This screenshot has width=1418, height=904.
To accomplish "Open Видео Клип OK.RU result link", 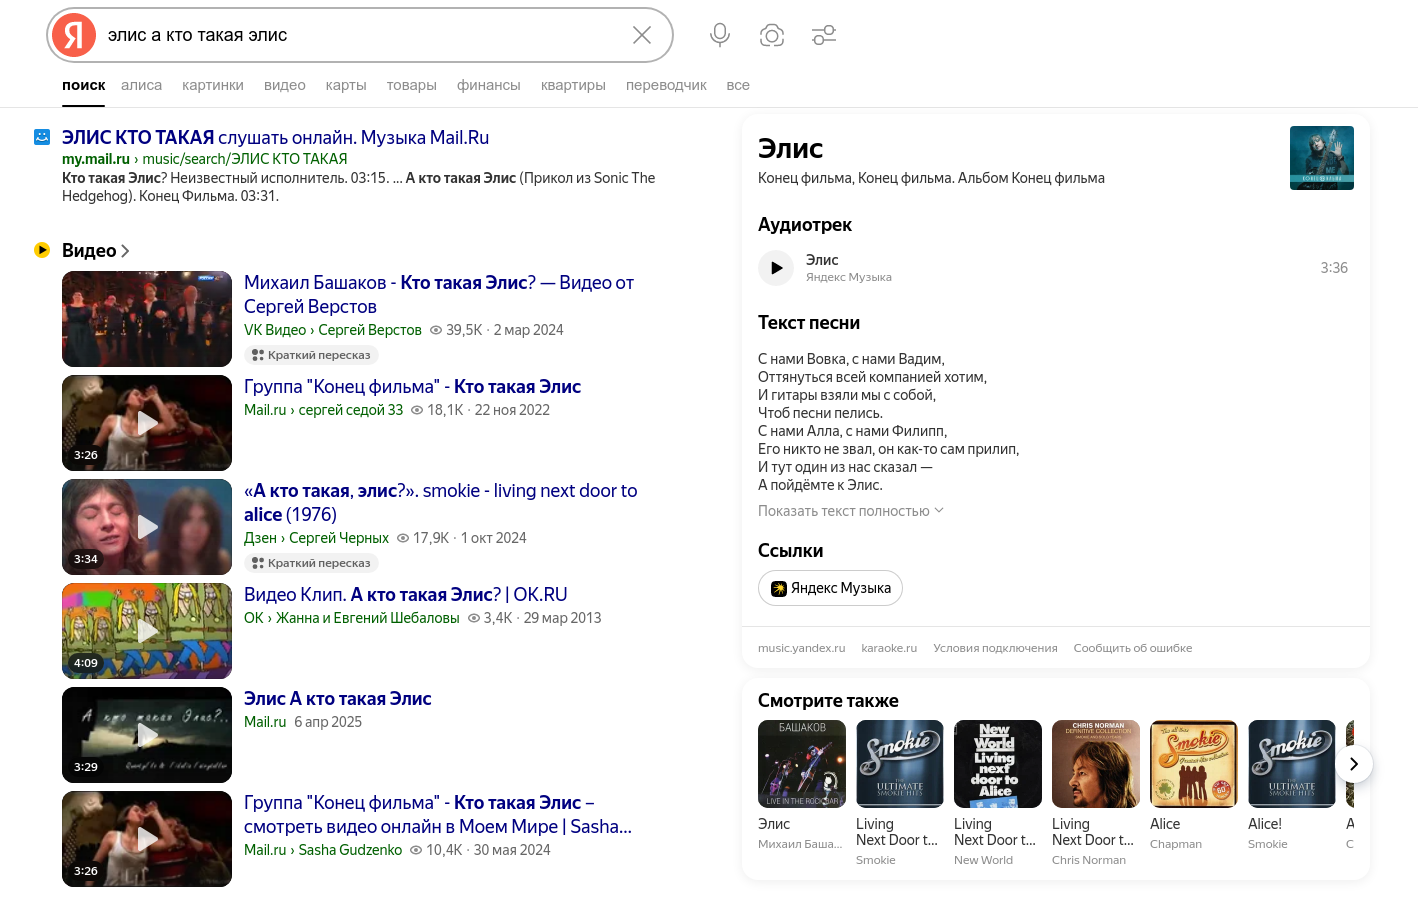I will coord(406,594).
